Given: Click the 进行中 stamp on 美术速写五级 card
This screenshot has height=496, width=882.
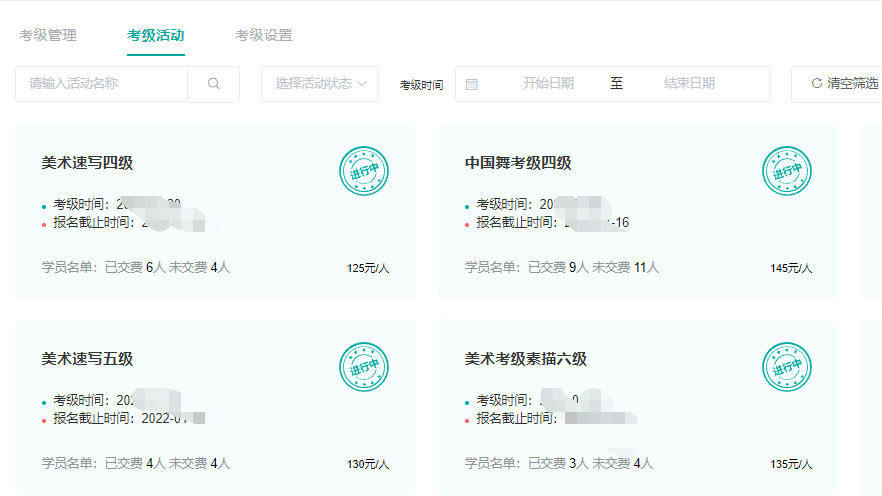Looking at the screenshot, I should tap(363, 367).
